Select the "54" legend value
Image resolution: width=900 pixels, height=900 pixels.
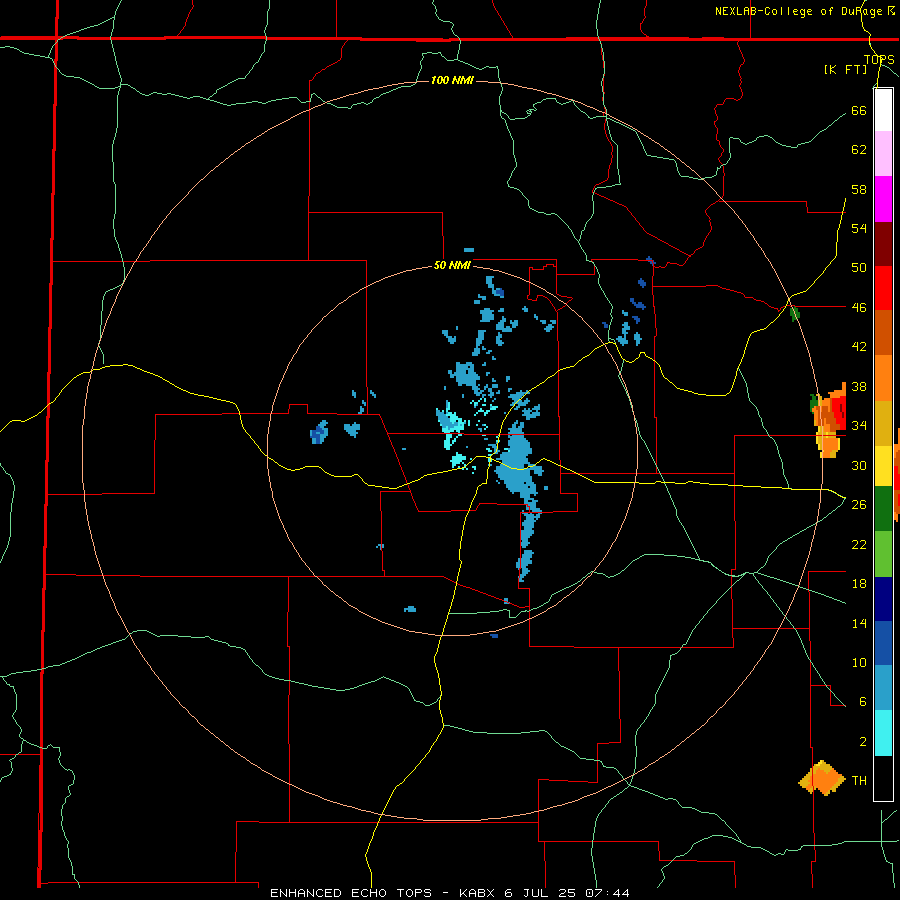859,228
